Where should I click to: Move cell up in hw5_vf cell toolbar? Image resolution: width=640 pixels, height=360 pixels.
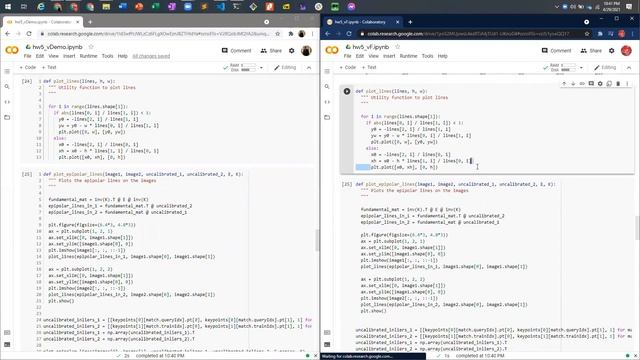[564, 84]
